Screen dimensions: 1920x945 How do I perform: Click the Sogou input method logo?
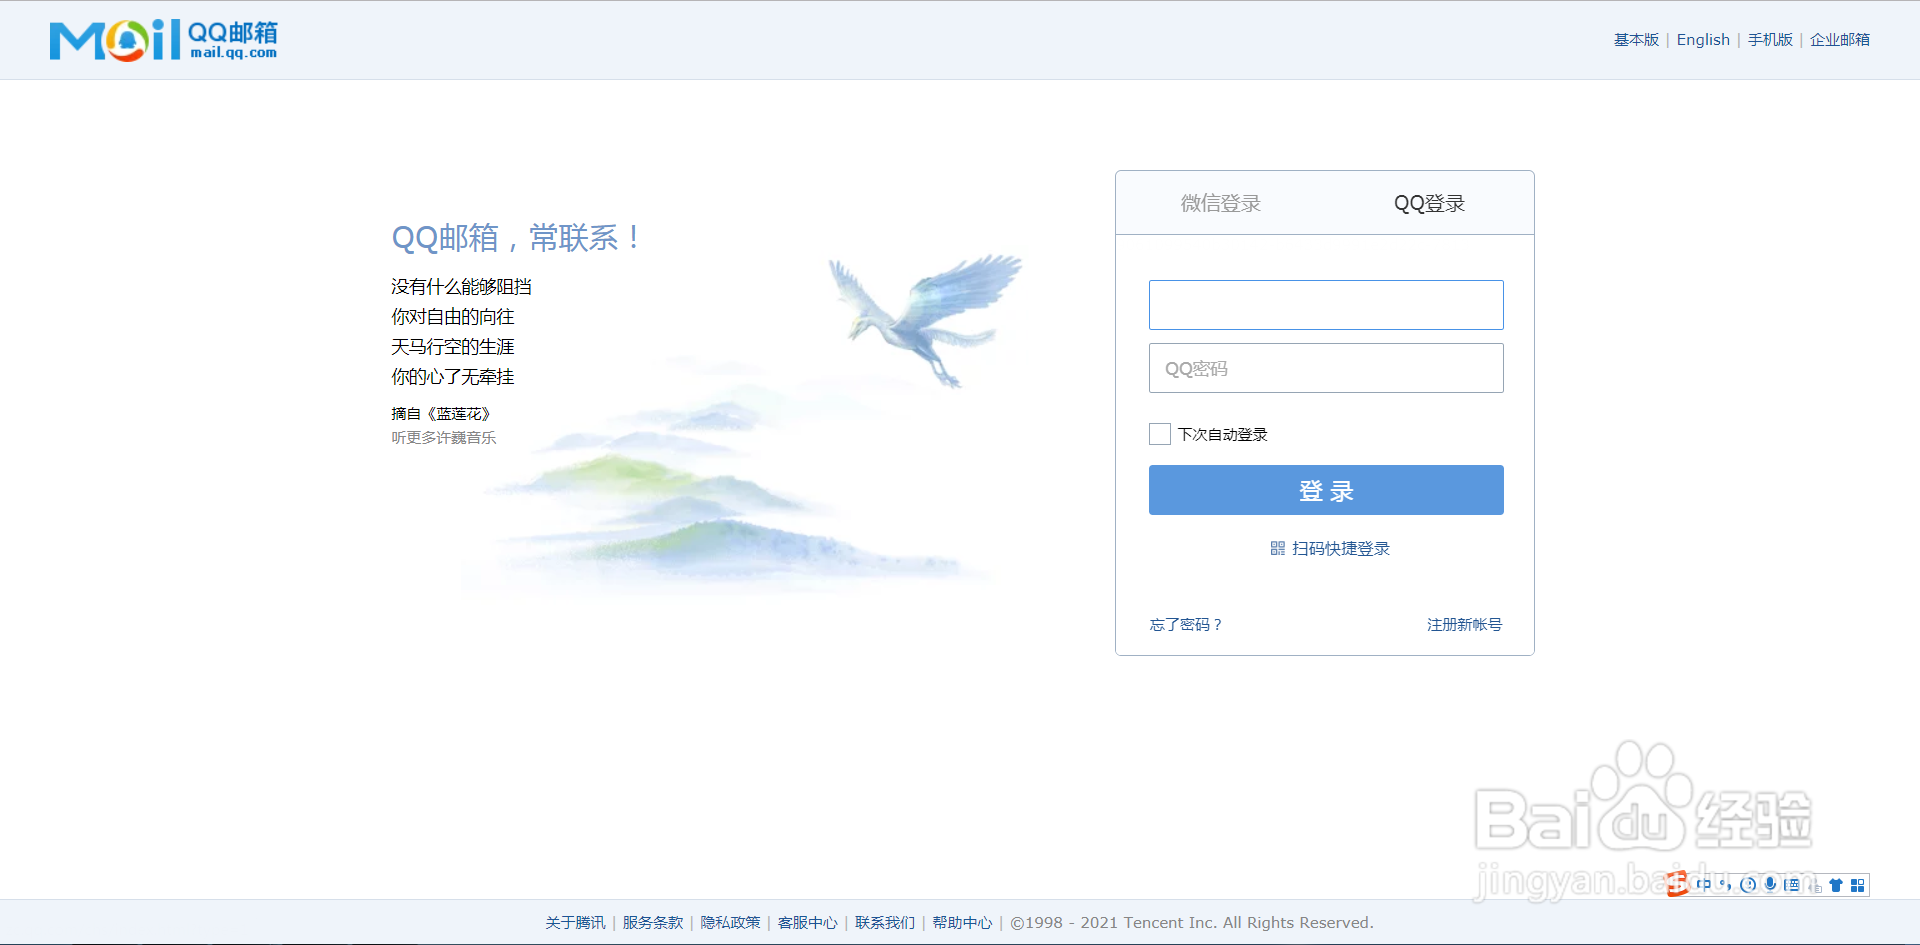click(1677, 884)
